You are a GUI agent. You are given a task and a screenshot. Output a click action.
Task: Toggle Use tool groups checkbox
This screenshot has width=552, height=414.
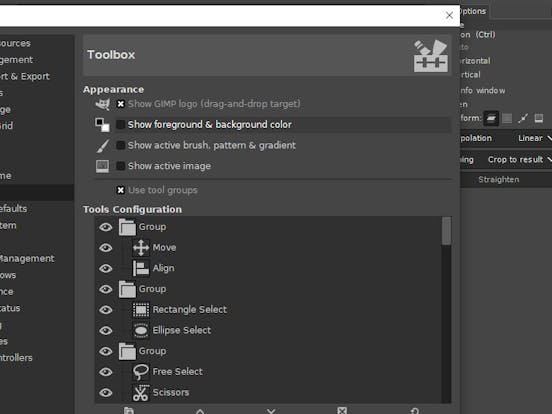120,190
